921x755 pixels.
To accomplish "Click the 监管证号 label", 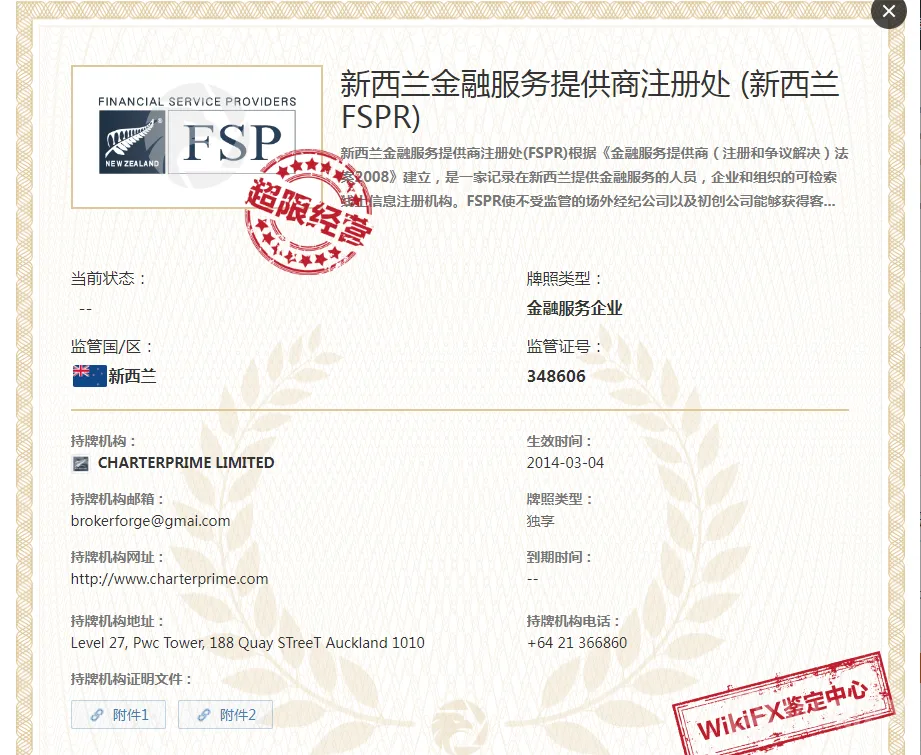I will click(x=564, y=347).
